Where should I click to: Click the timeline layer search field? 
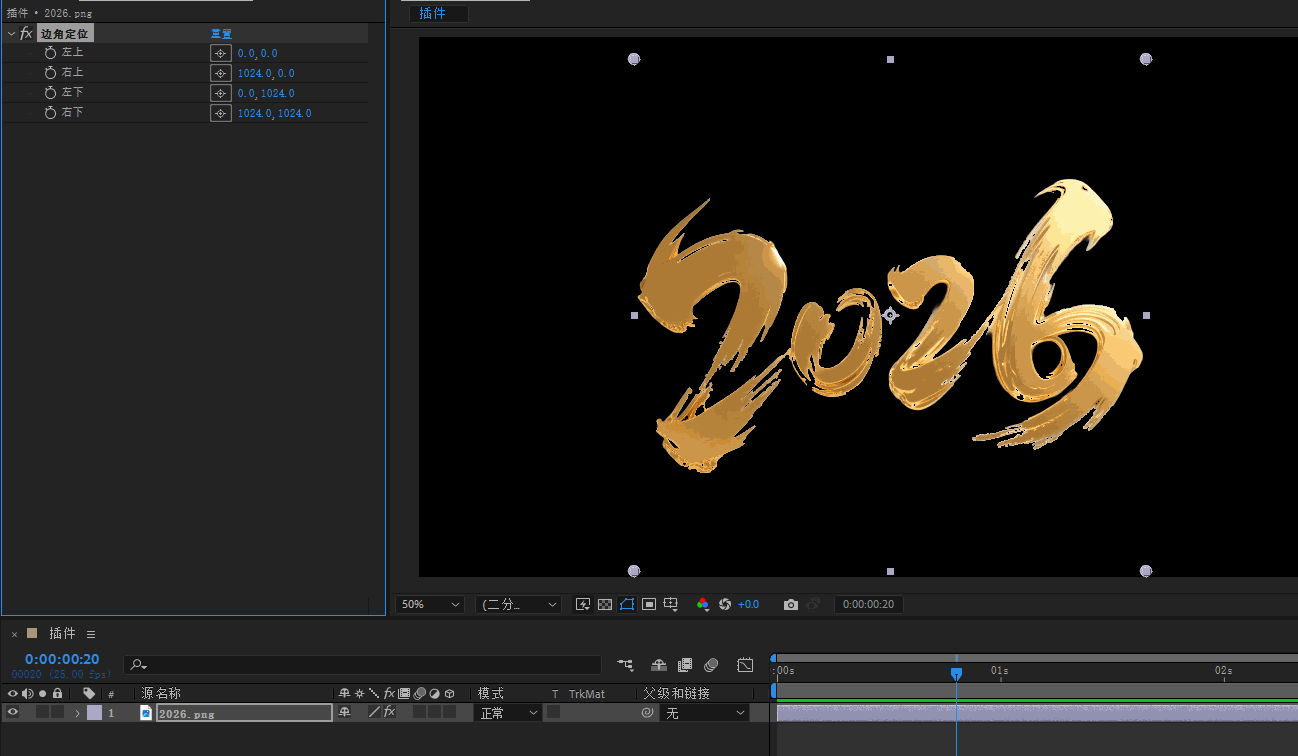click(362, 665)
